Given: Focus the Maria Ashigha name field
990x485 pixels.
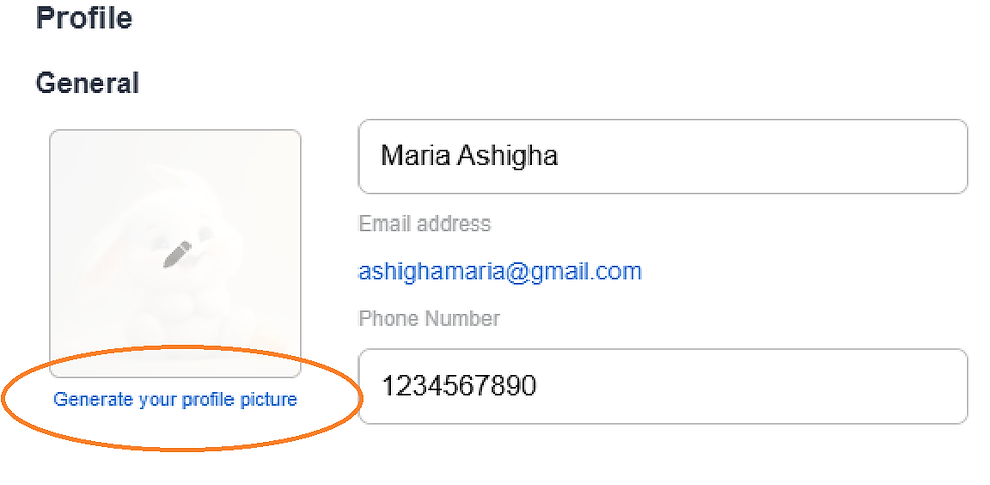Looking at the screenshot, I should coord(663,156).
